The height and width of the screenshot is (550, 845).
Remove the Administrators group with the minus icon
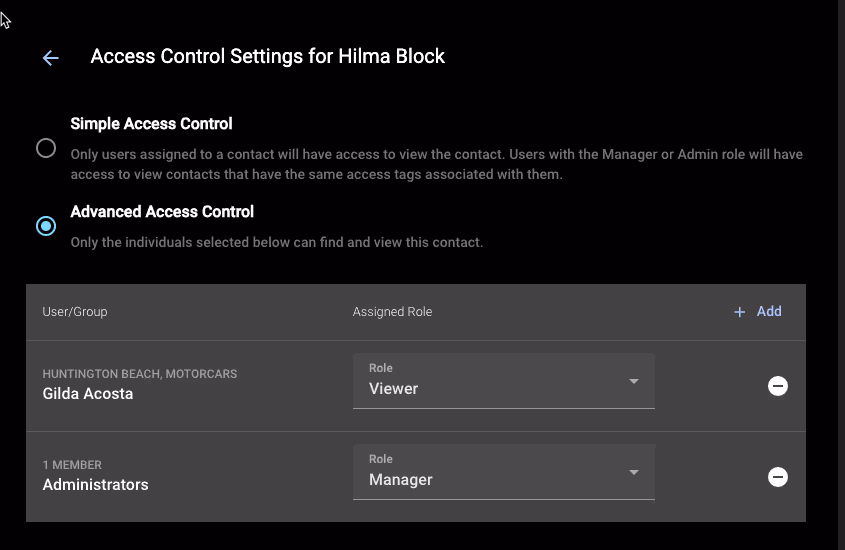click(x=777, y=477)
